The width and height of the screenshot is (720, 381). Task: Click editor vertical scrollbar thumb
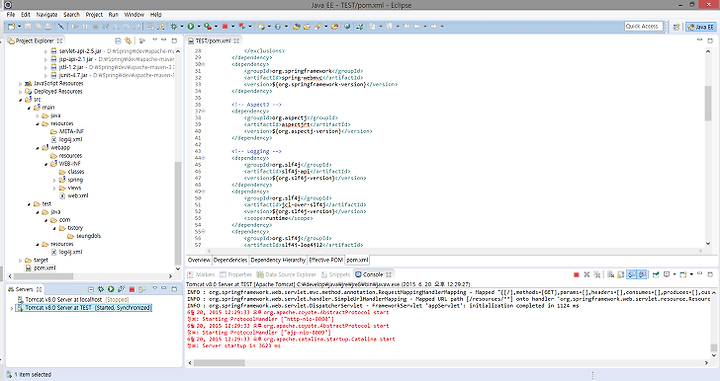708,103
